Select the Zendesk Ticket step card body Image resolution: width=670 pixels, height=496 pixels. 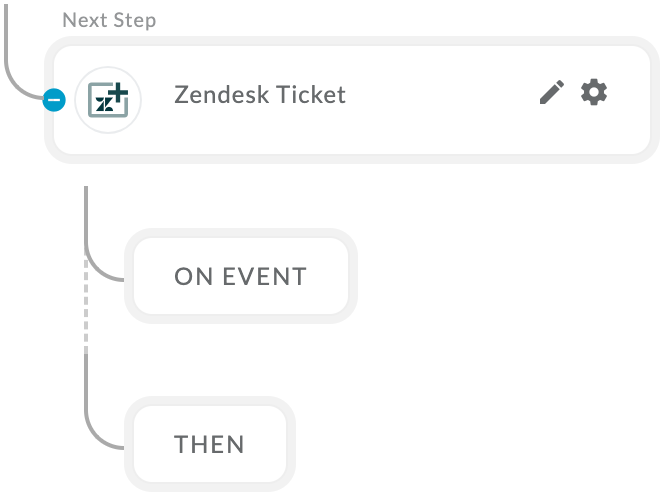[x=352, y=100]
